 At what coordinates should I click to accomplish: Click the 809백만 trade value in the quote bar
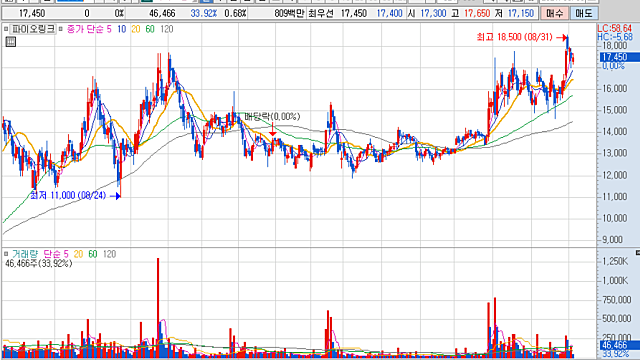tap(289, 13)
